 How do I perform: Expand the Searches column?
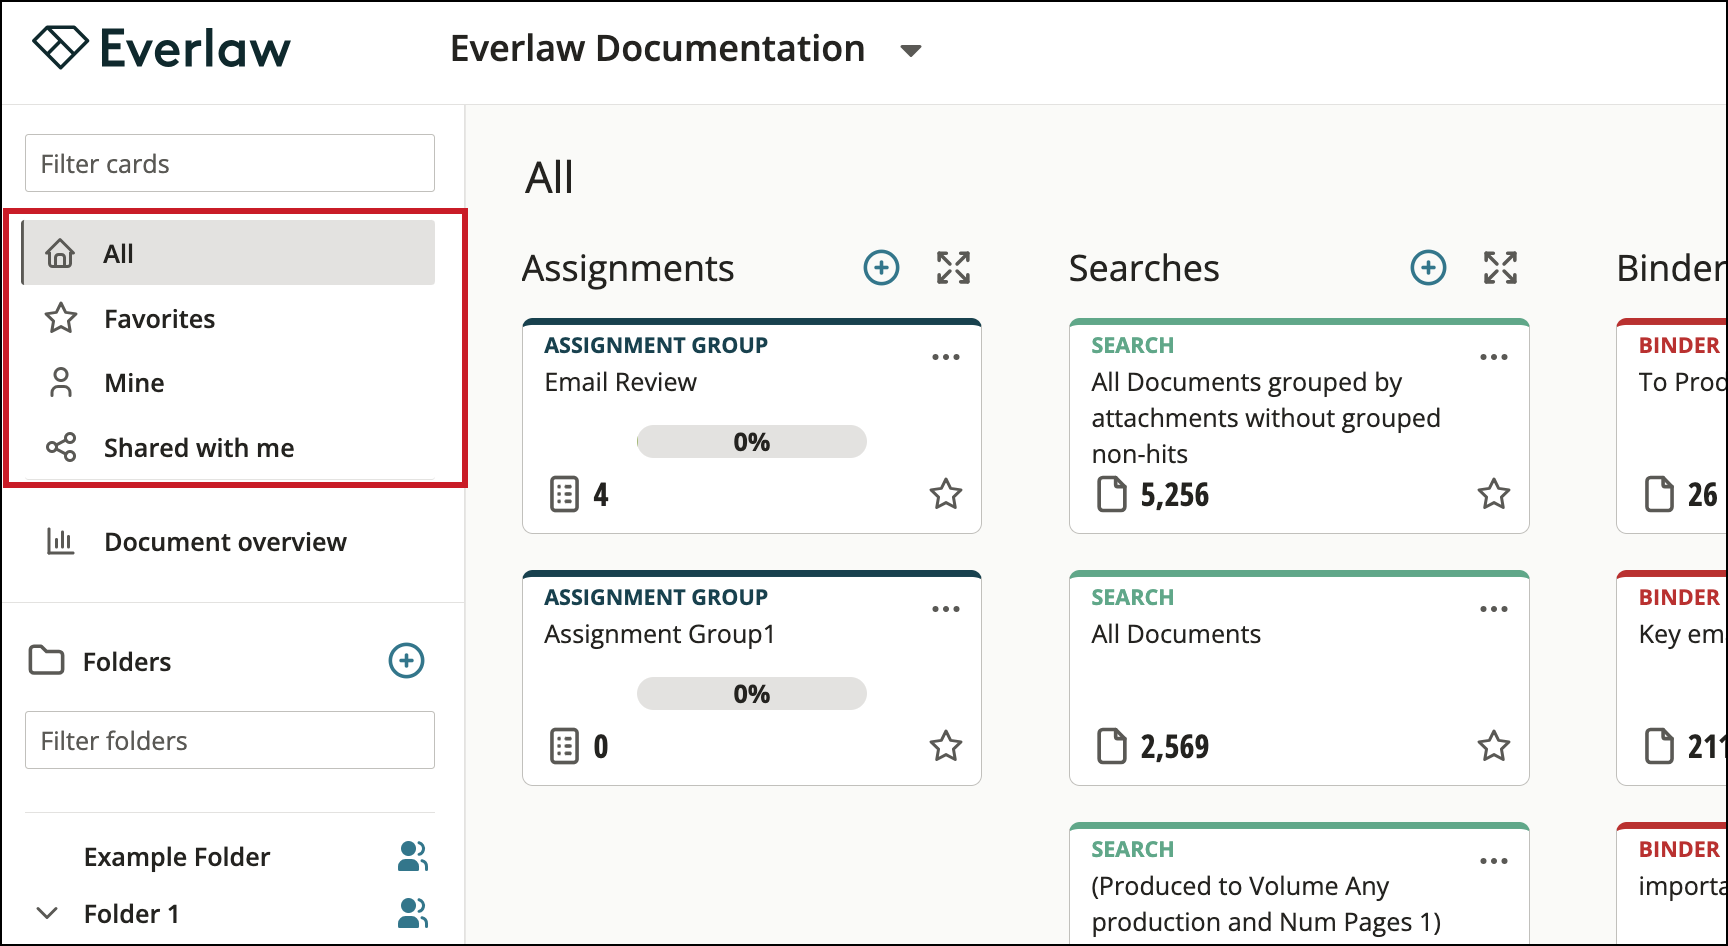[x=1501, y=268]
